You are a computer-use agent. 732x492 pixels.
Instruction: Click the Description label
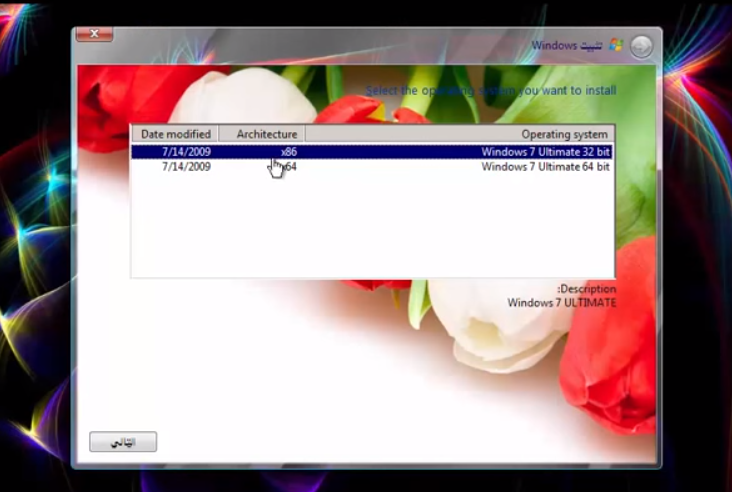click(x=587, y=289)
